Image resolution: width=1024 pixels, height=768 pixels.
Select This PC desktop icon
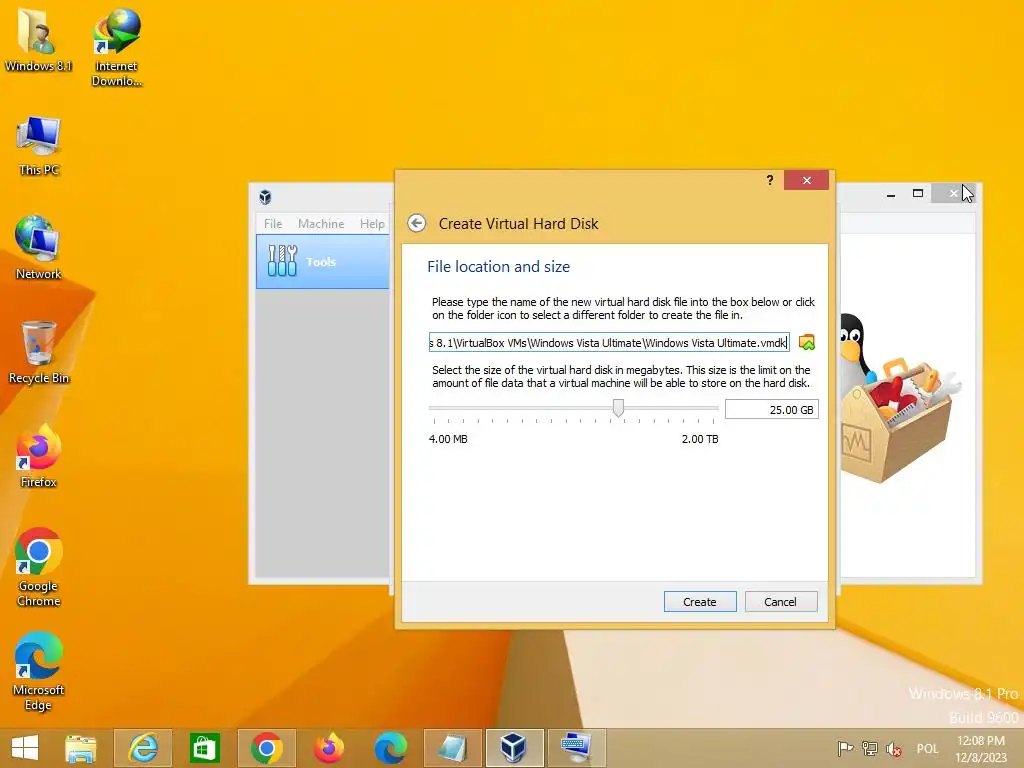[39, 146]
